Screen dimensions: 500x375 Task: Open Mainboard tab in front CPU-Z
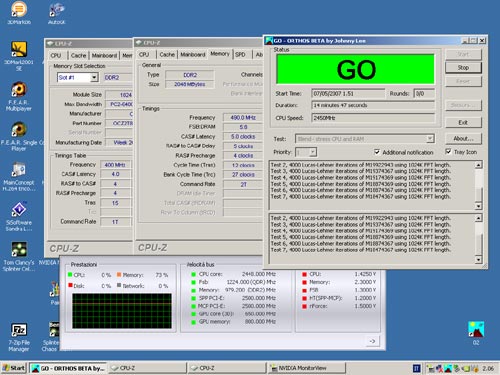pyautogui.click(x=193, y=54)
